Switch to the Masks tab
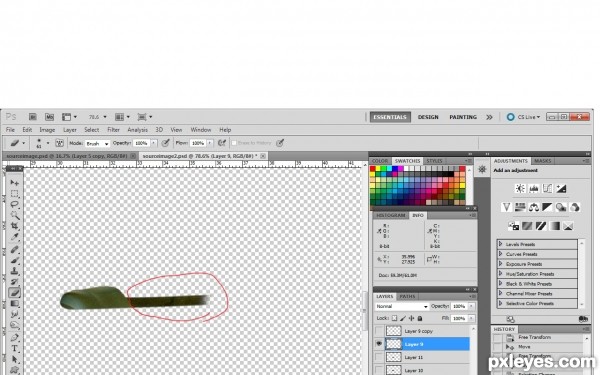This screenshot has width=600, height=375. click(543, 161)
